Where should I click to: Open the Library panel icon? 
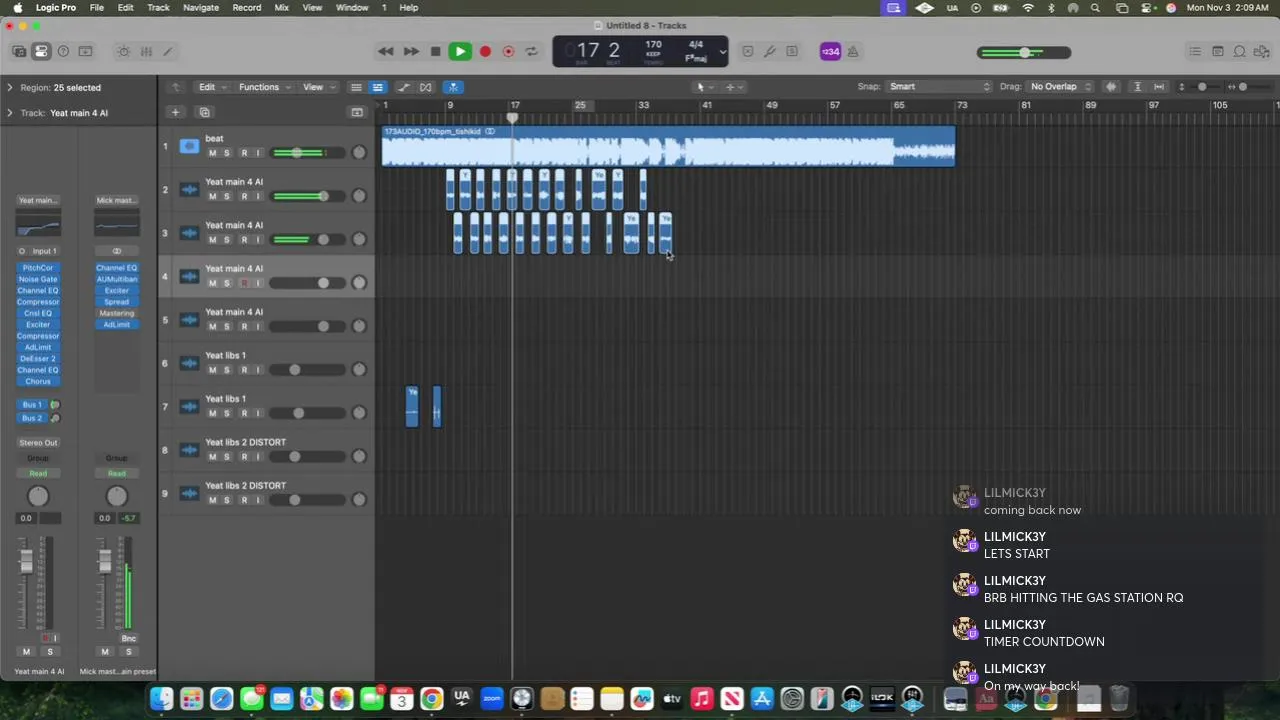point(19,51)
